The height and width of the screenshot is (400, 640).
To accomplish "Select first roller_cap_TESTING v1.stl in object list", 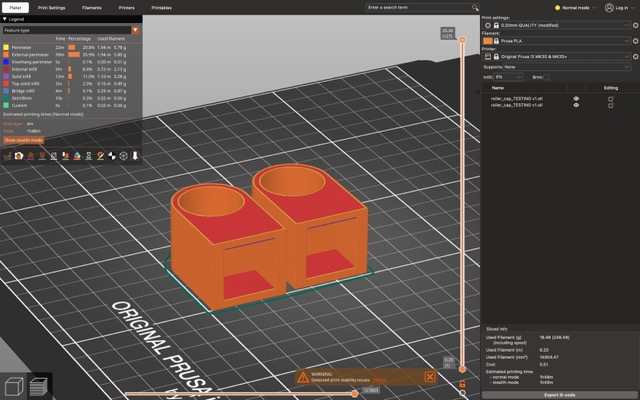I will point(517,99).
